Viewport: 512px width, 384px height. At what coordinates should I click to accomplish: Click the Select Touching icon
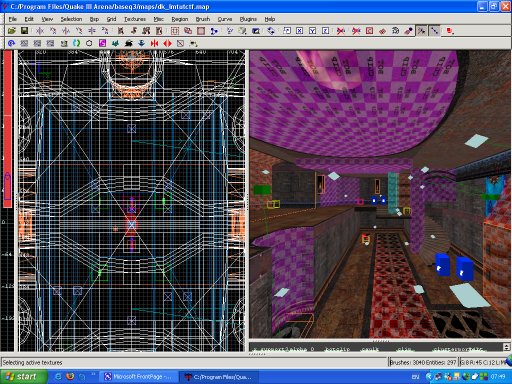coord(134,31)
